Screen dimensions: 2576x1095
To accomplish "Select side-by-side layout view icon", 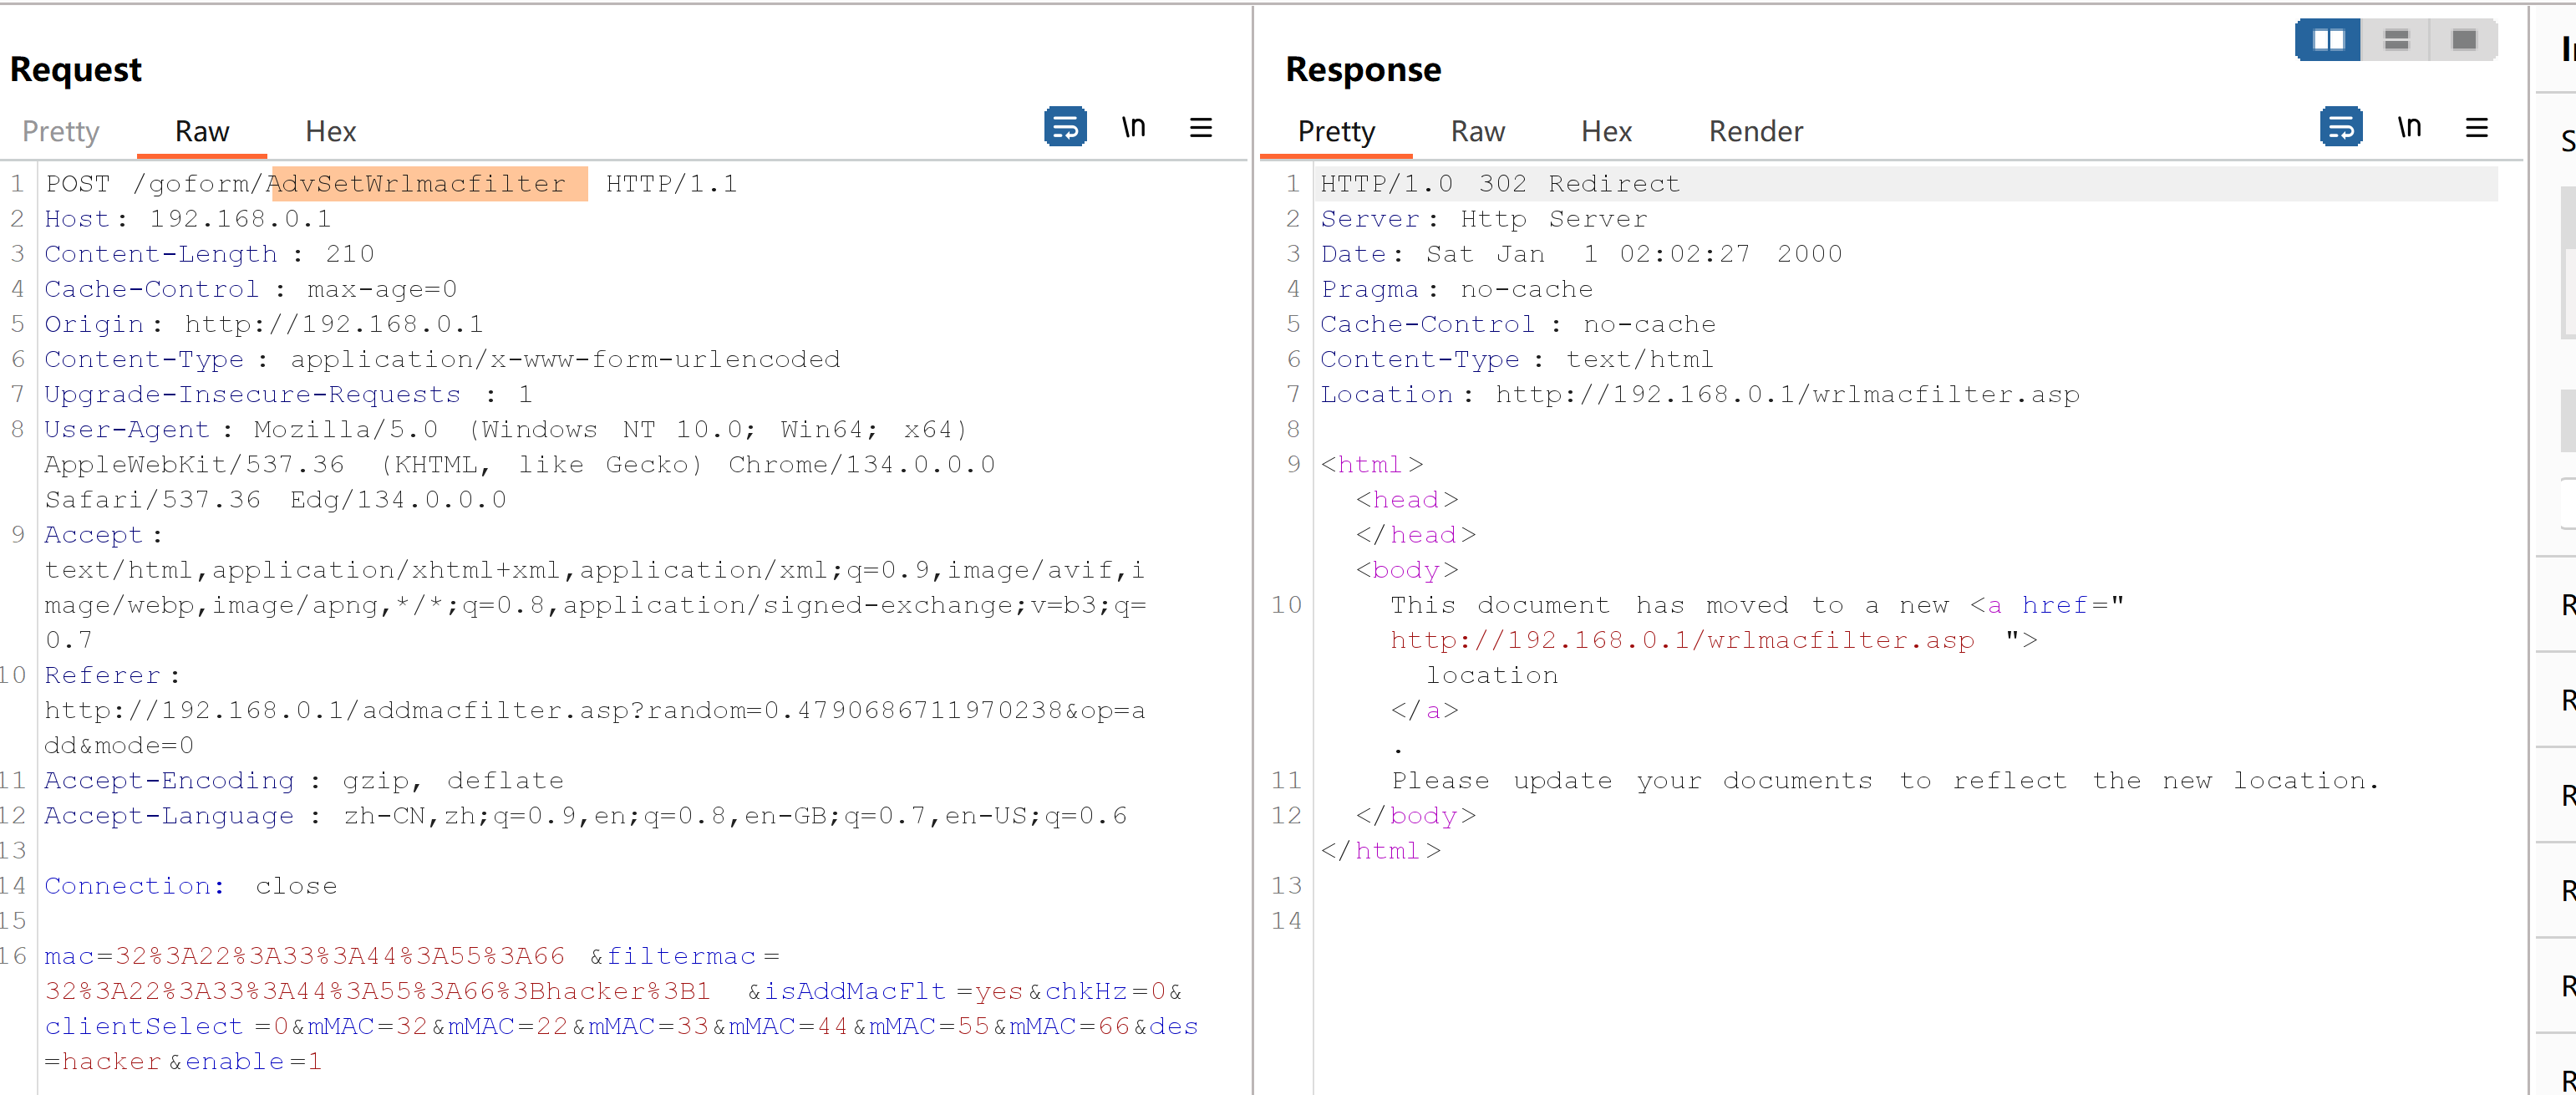I will [x=2328, y=40].
